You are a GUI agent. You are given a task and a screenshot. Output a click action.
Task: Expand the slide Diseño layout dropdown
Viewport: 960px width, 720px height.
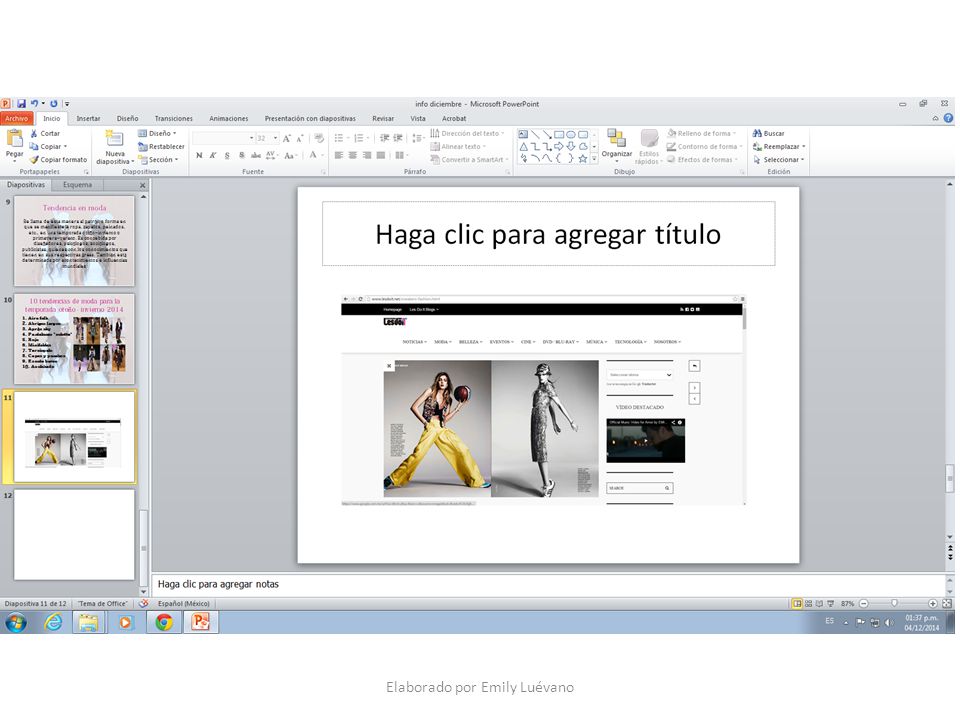[157, 133]
